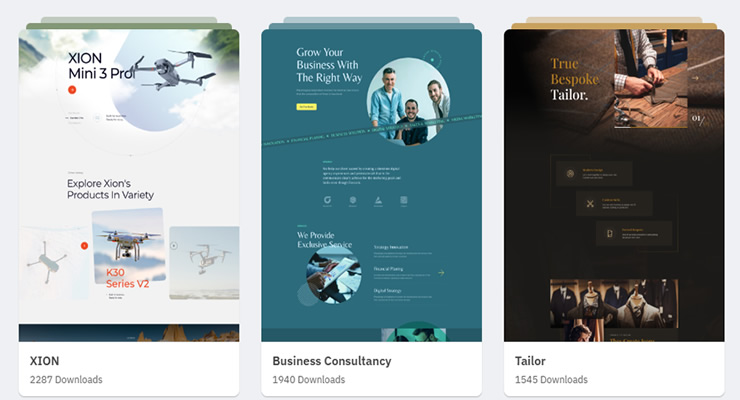The height and width of the screenshot is (400, 740).
Task: Click the first service icon below consultancy paragraph
Action: (327, 200)
